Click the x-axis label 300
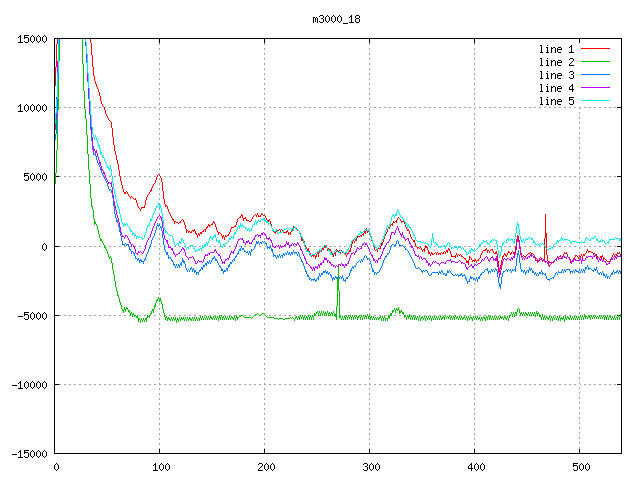 (x=371, y=467)
